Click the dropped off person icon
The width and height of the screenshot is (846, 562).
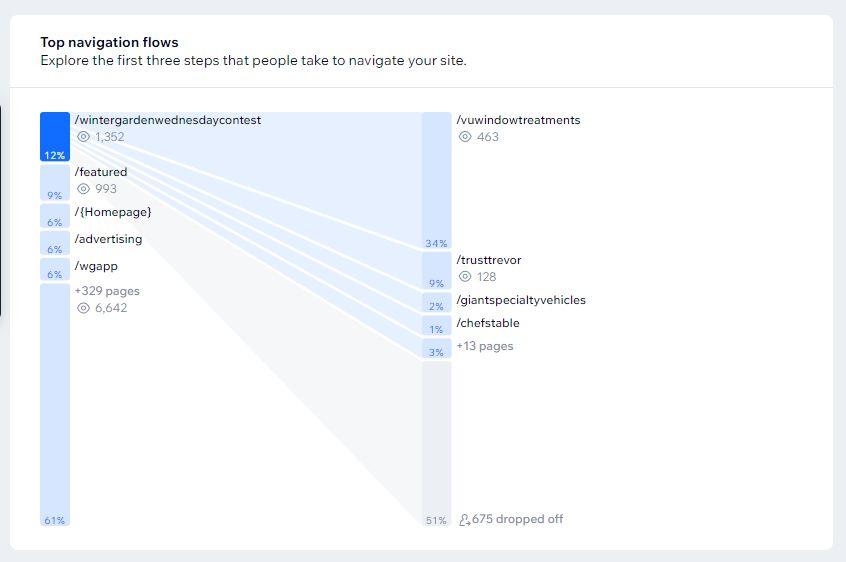pyautogui.click(x=464, y=520)
